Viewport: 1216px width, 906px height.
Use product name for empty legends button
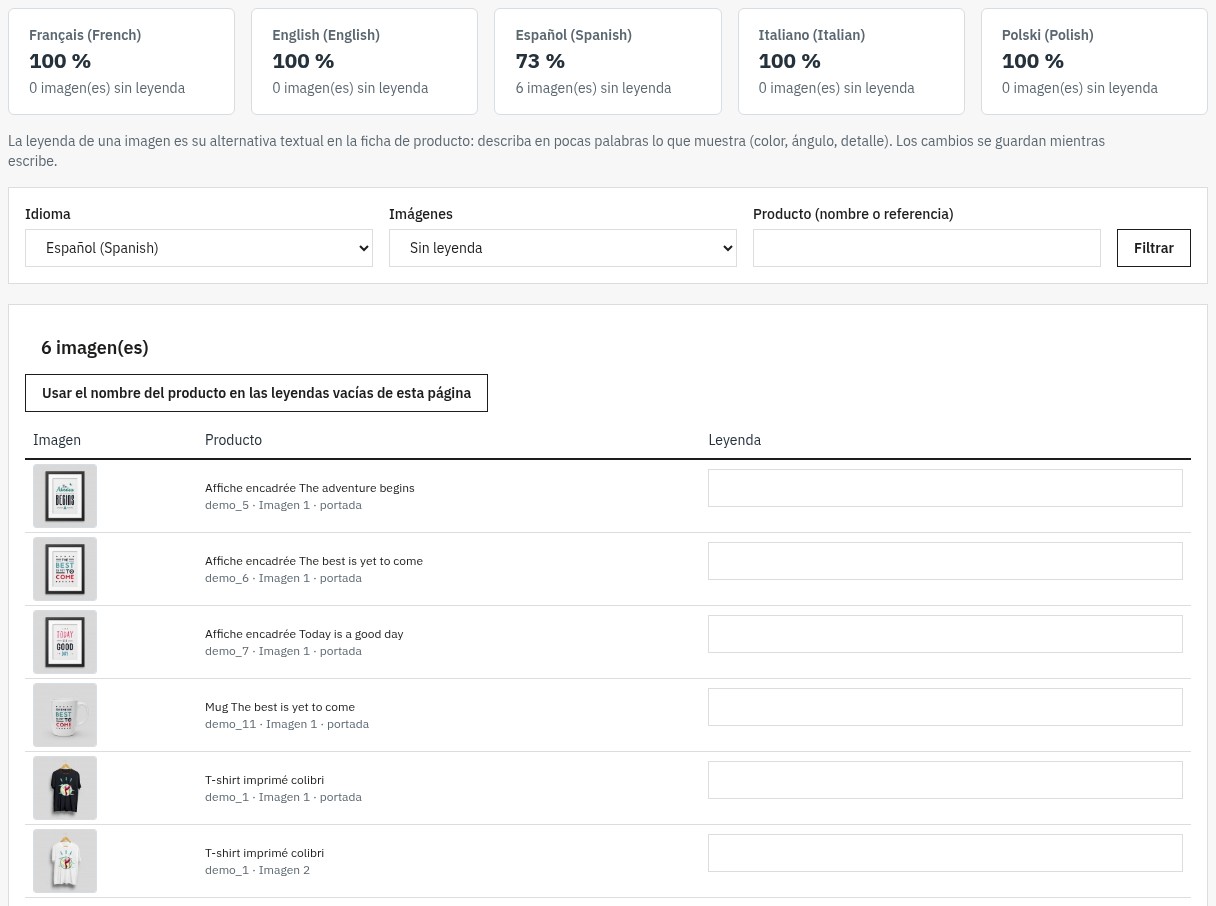(x=256, y=393)
